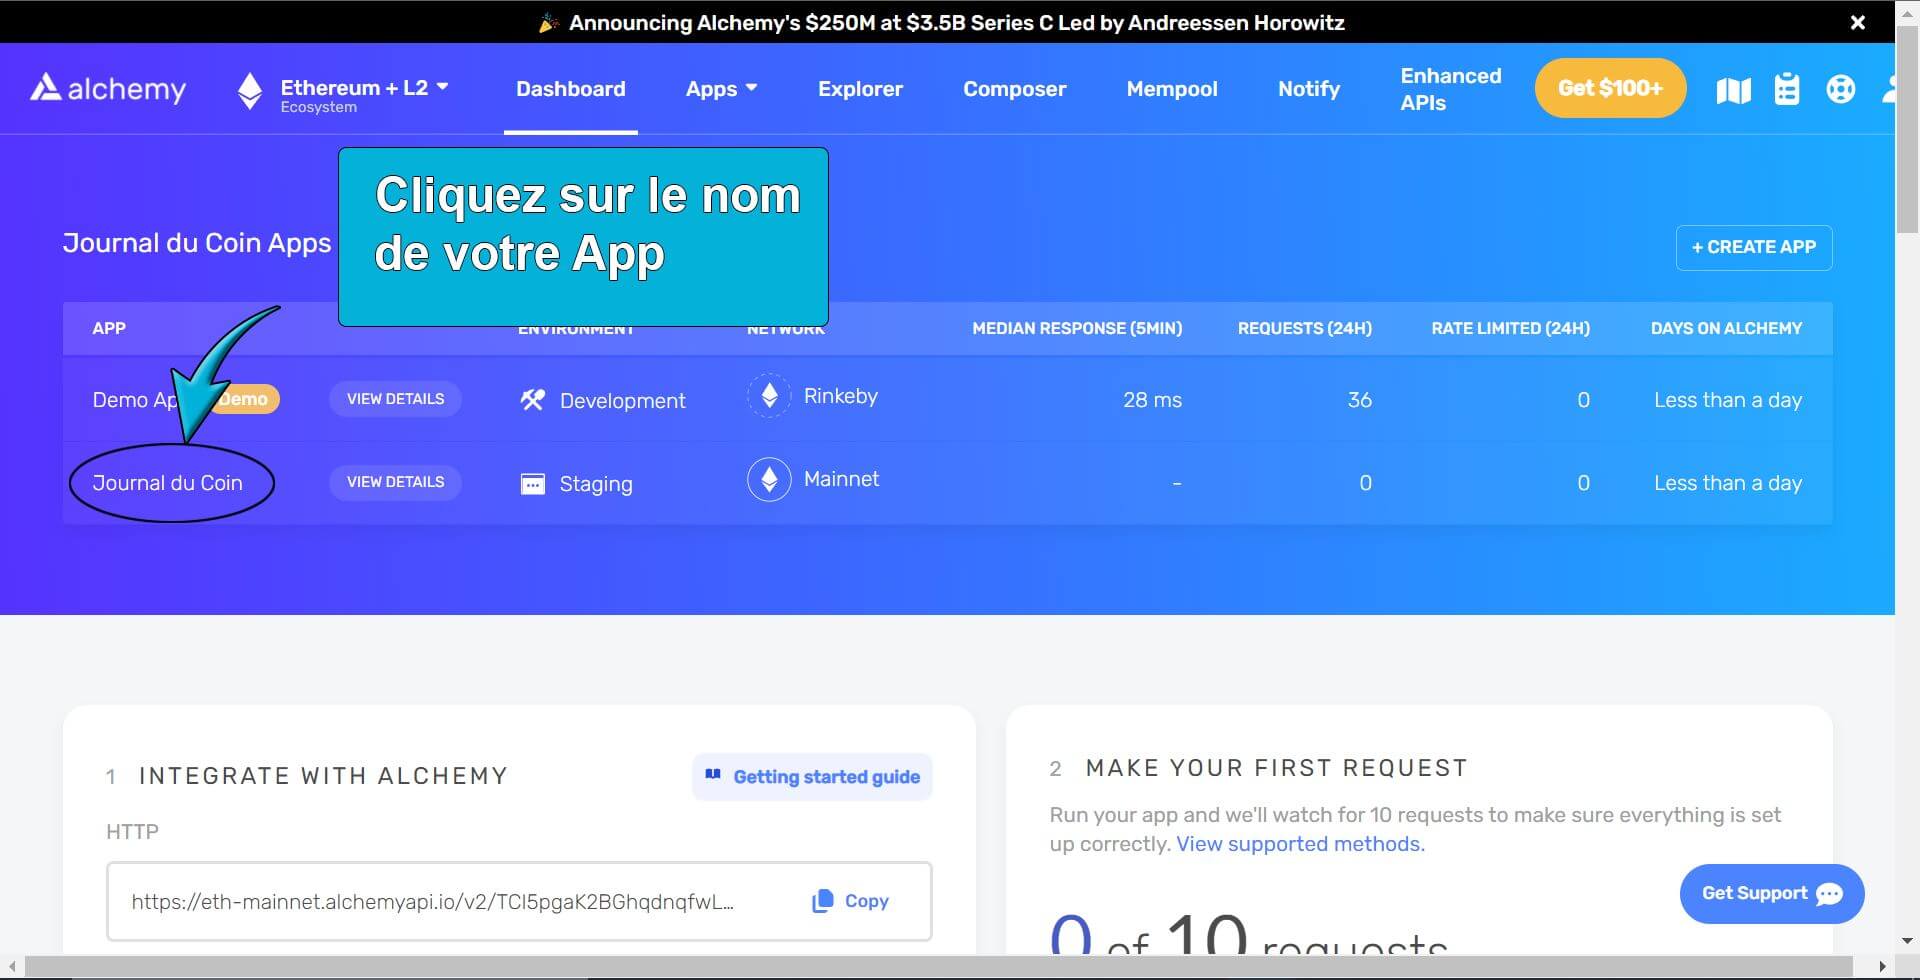Click the RATE LIMITED (24H) column header

(1510, 328)
